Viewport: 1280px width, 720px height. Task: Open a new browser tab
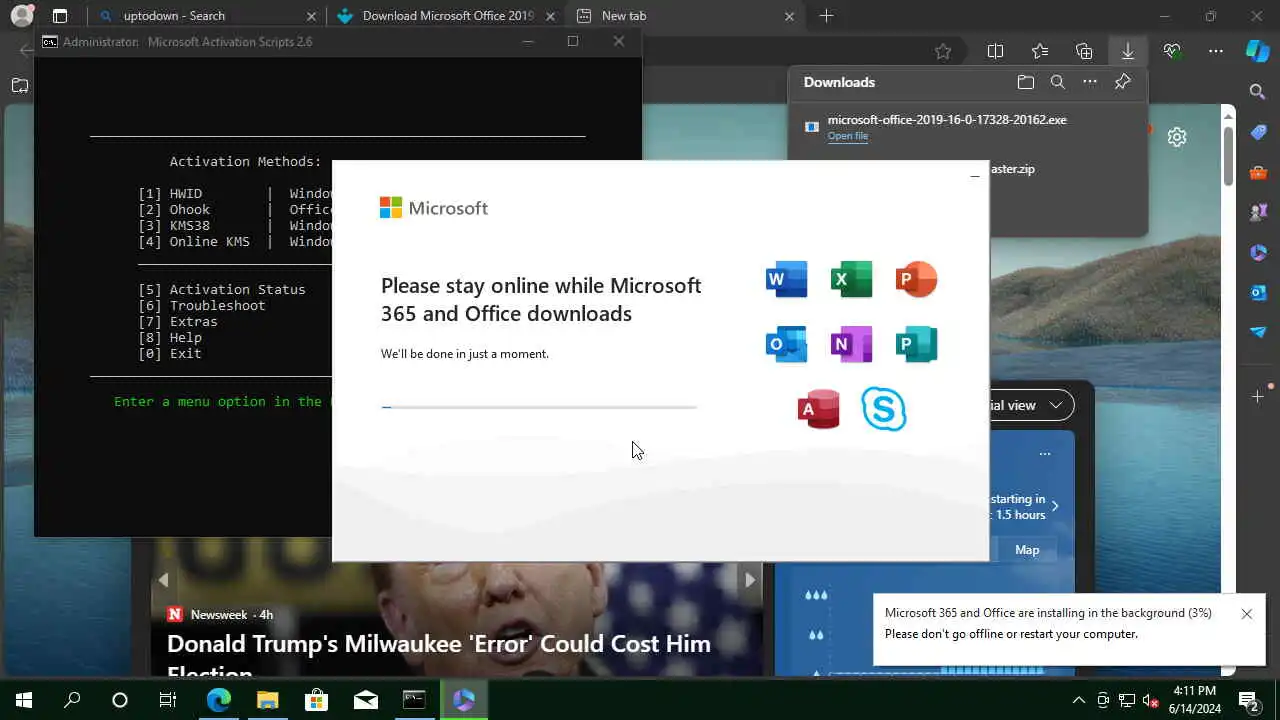[x=826, y=16]
